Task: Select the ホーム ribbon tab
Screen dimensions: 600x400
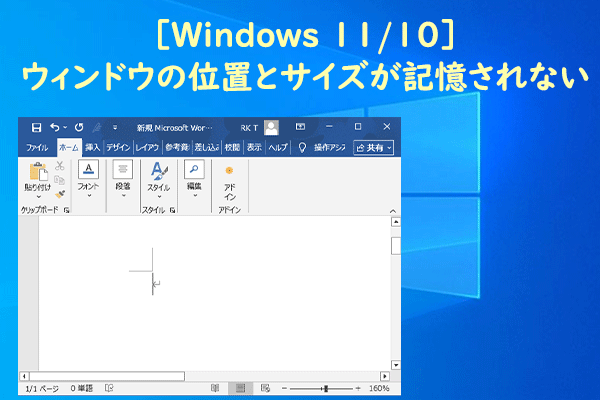Action: tap(69, 147)
